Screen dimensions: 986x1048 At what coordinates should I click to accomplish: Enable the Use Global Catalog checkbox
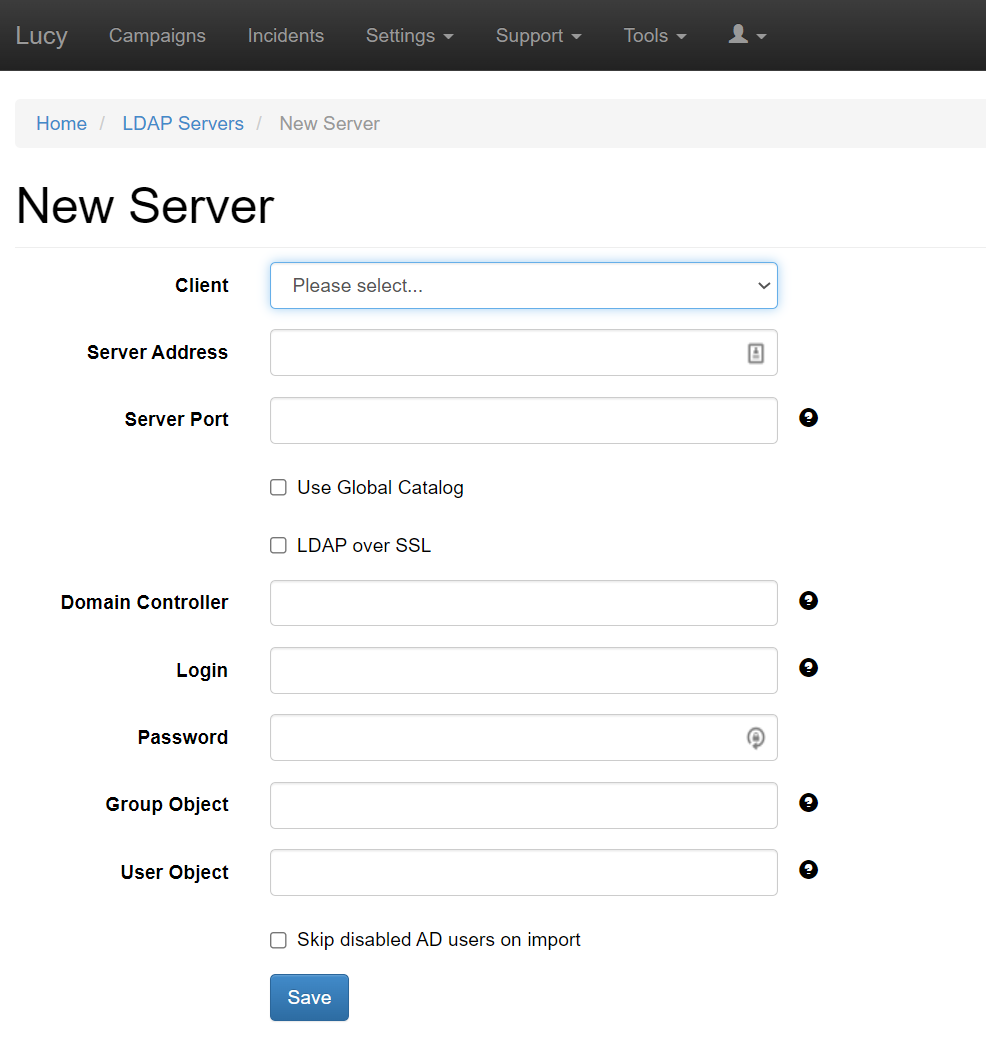click(x=278, y=487)
